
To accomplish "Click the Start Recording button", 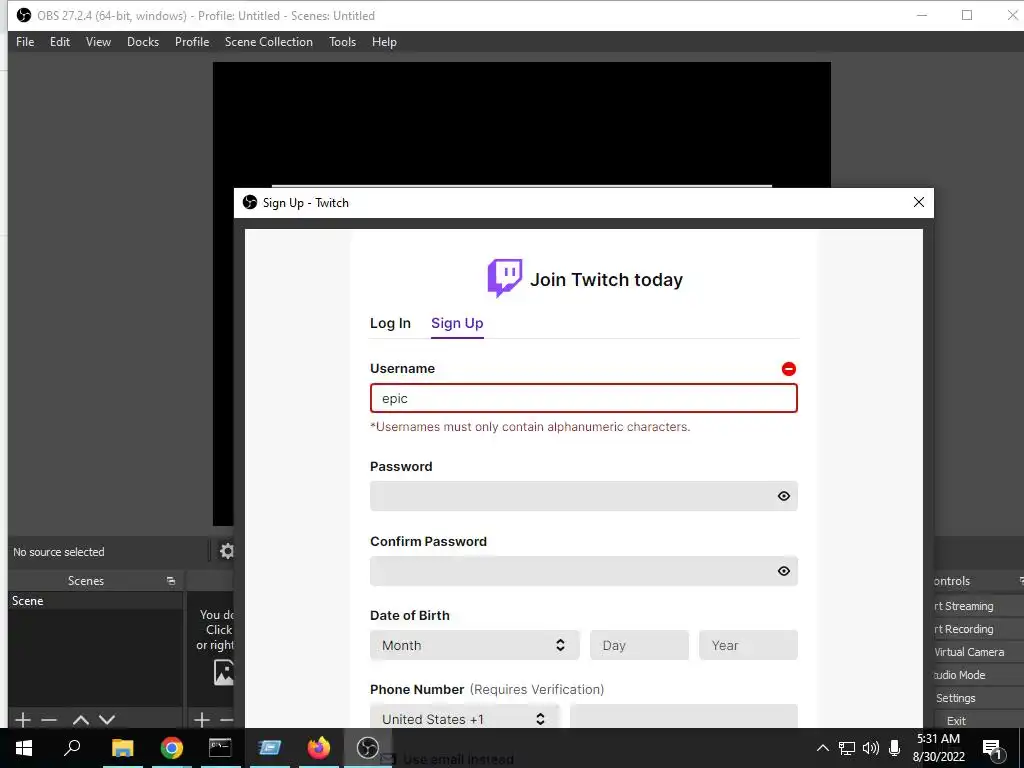I will 976,629.
